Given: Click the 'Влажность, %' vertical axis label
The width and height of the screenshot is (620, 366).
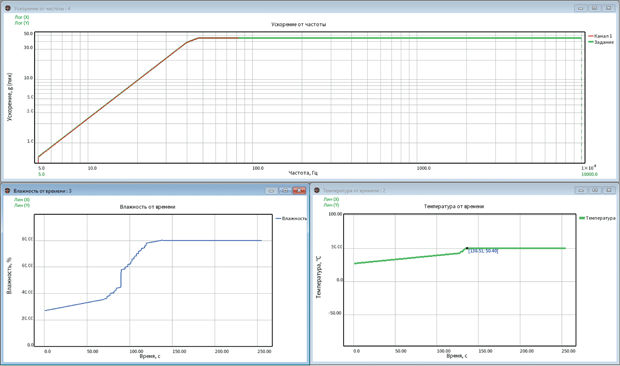Looking at the screenshot, I should coord(9,276).
